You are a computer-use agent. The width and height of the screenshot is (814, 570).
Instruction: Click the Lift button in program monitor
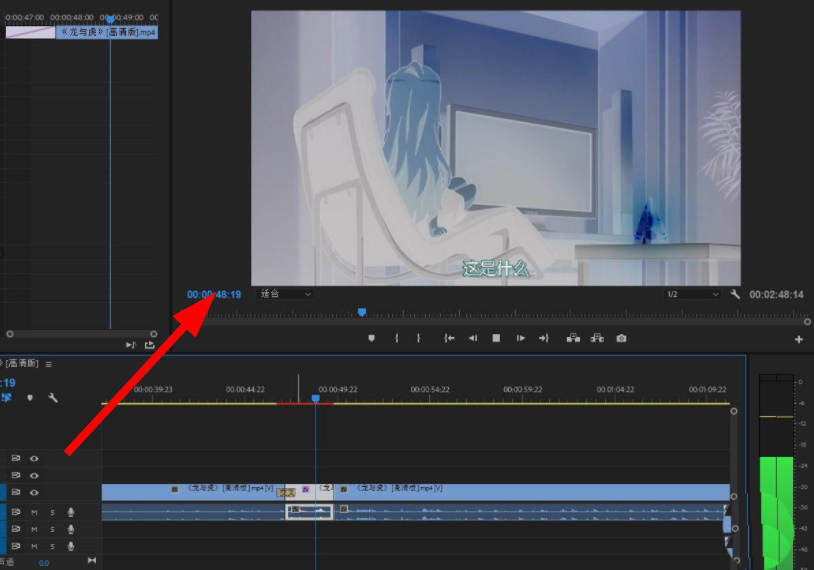pyautogui.click(x=573, y=338)
